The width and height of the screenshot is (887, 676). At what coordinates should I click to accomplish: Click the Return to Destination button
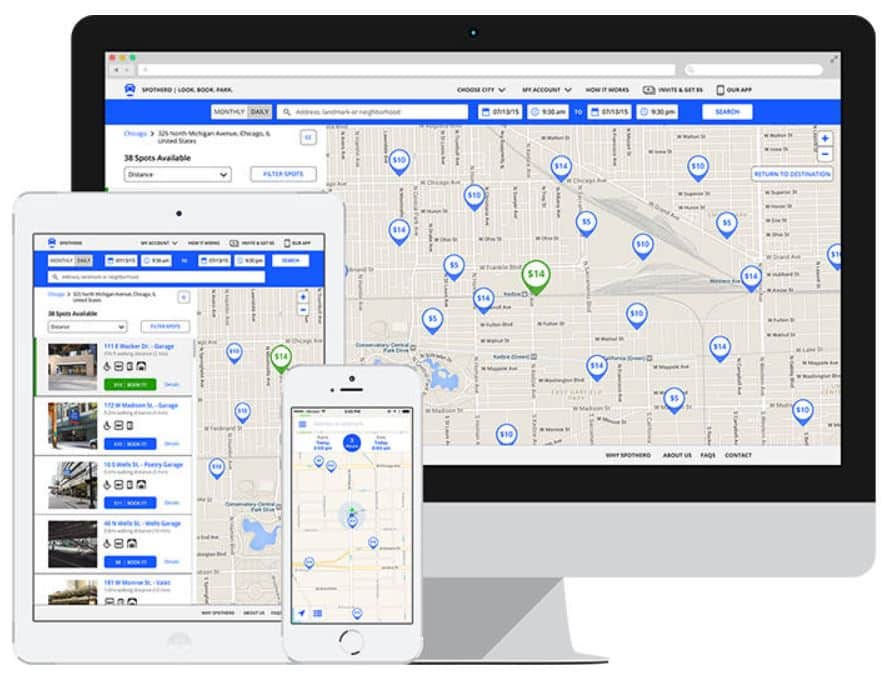(791, 174)
